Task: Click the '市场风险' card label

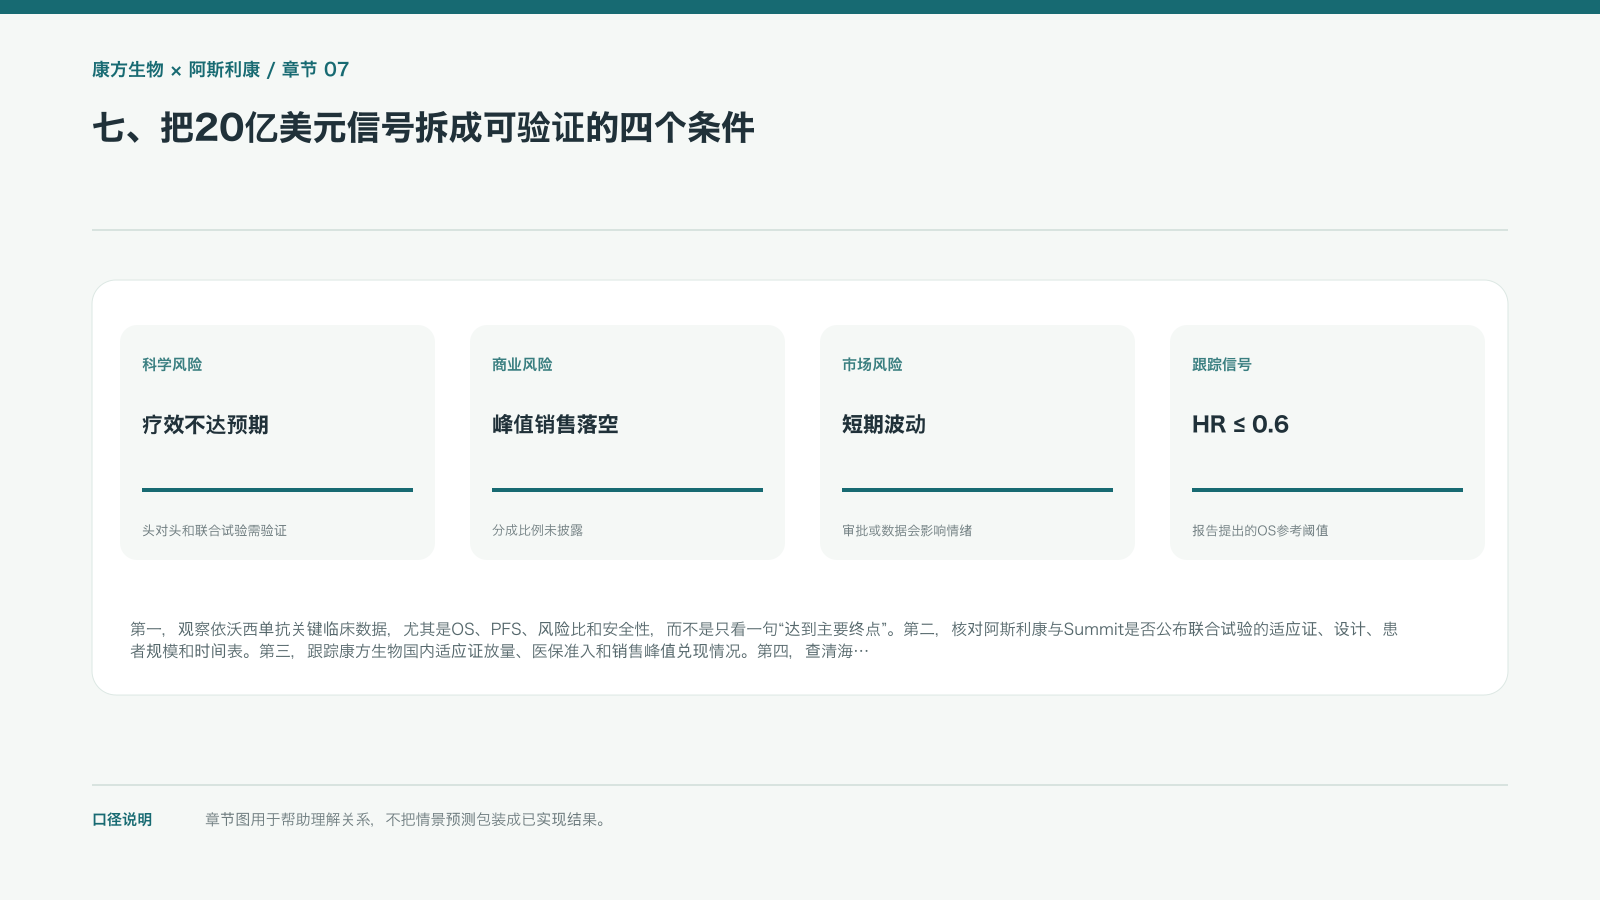Action: click(872, 365)
